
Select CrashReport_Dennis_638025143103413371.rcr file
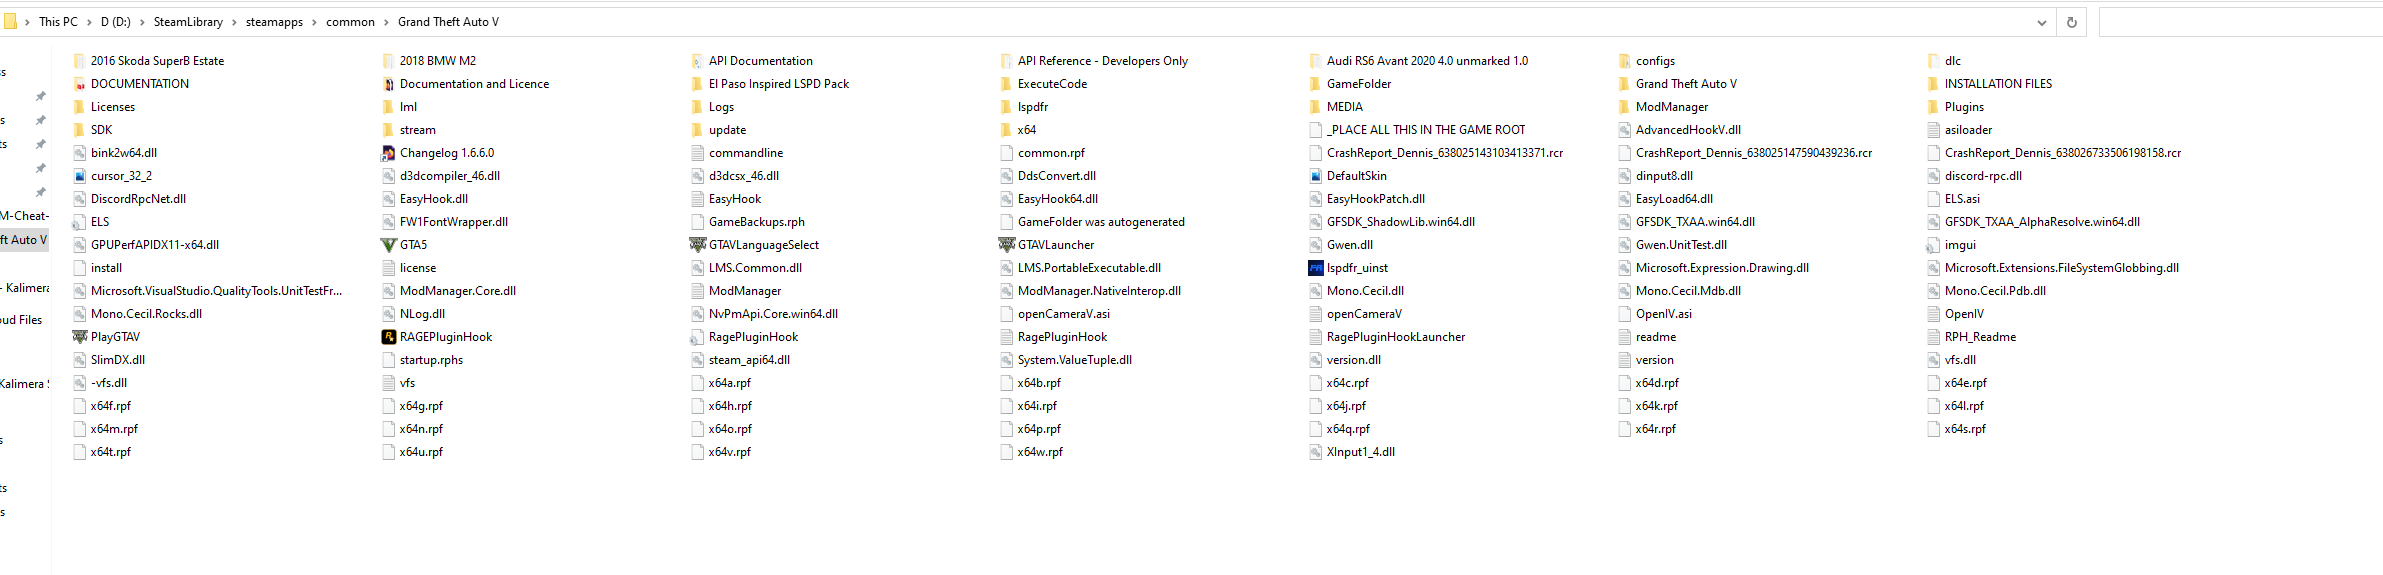click(x=1436, y=153)
